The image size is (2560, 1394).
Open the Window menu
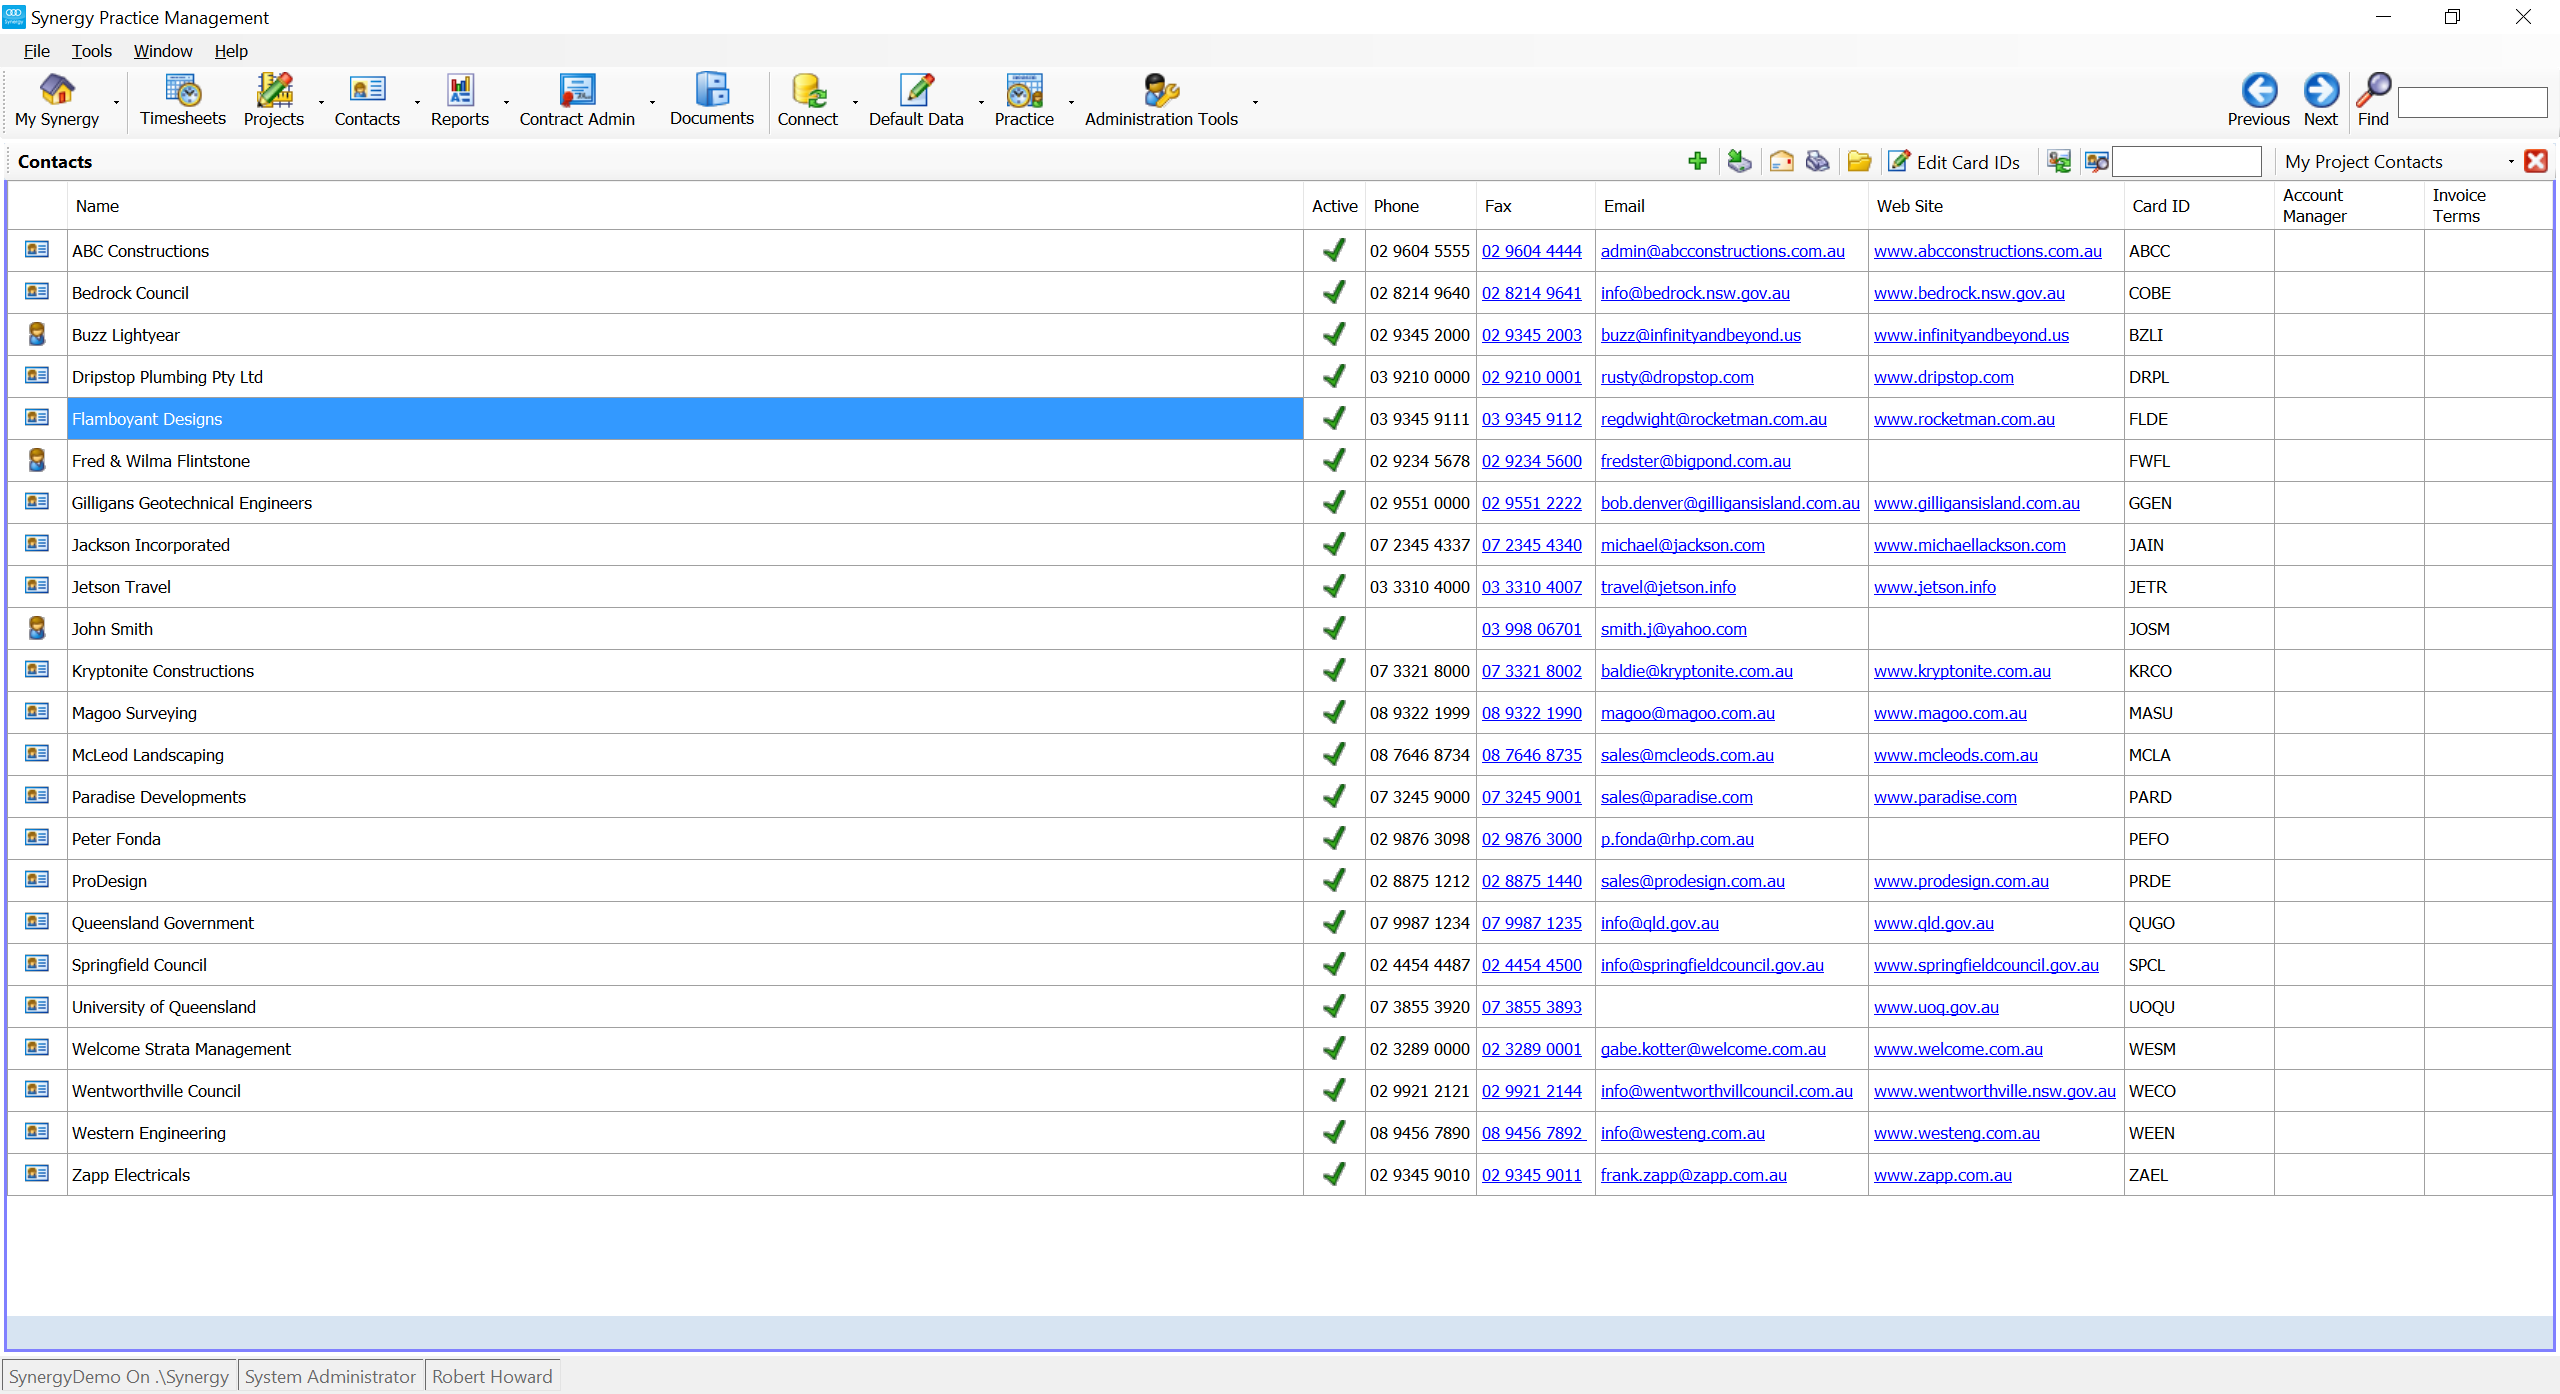pyautogui.click(x=162, y=51)
